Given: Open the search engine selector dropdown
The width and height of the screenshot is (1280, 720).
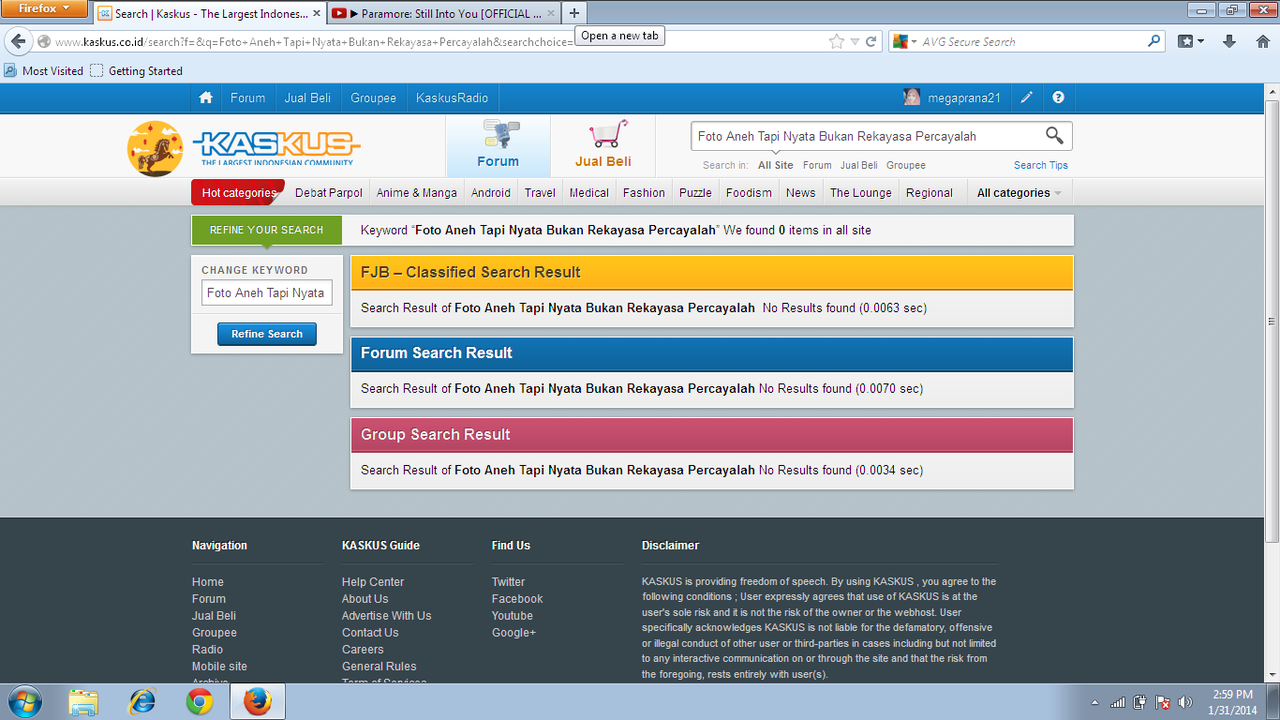Looking at the screenshot, I should (x=904, y=42).
